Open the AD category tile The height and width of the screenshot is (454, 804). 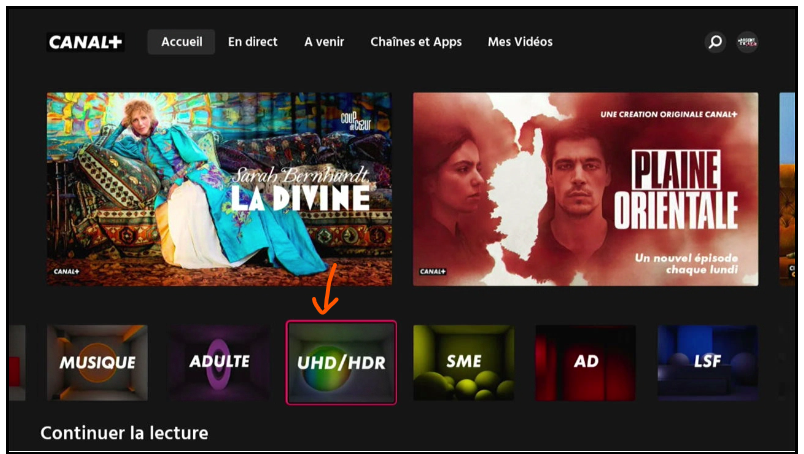pos(586,362)
